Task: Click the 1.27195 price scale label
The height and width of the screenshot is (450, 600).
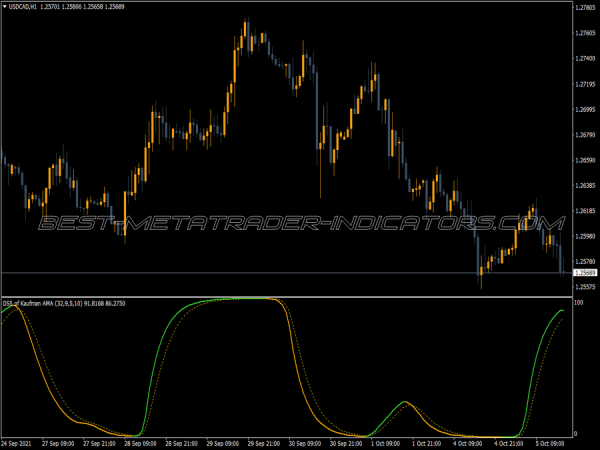Action: point(585,84)
